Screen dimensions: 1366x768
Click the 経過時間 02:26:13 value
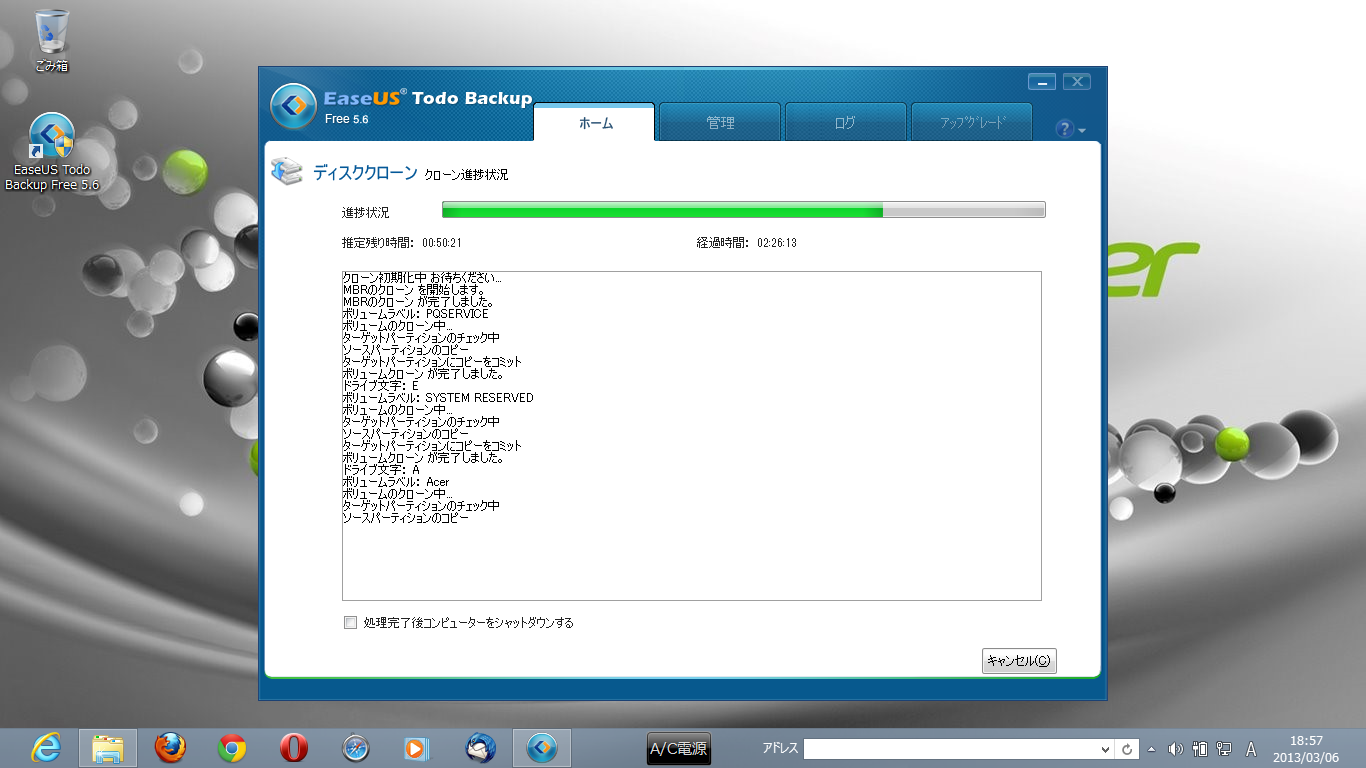(776, 243)
